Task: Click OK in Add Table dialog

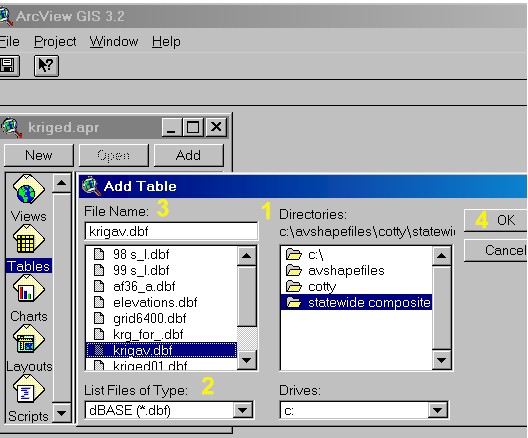Action: (x=495, y=221)
